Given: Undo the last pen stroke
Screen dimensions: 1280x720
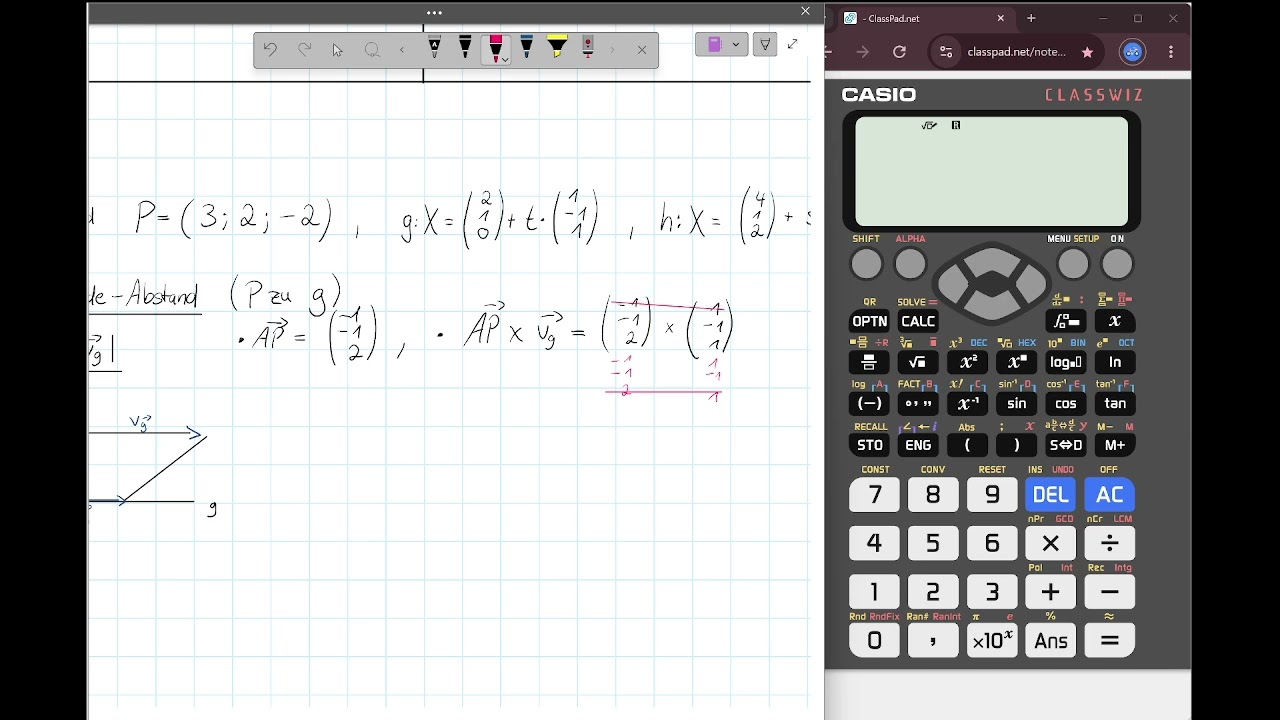Looking at the screenshot, I should pyautogui.click(x=270, y=49).
